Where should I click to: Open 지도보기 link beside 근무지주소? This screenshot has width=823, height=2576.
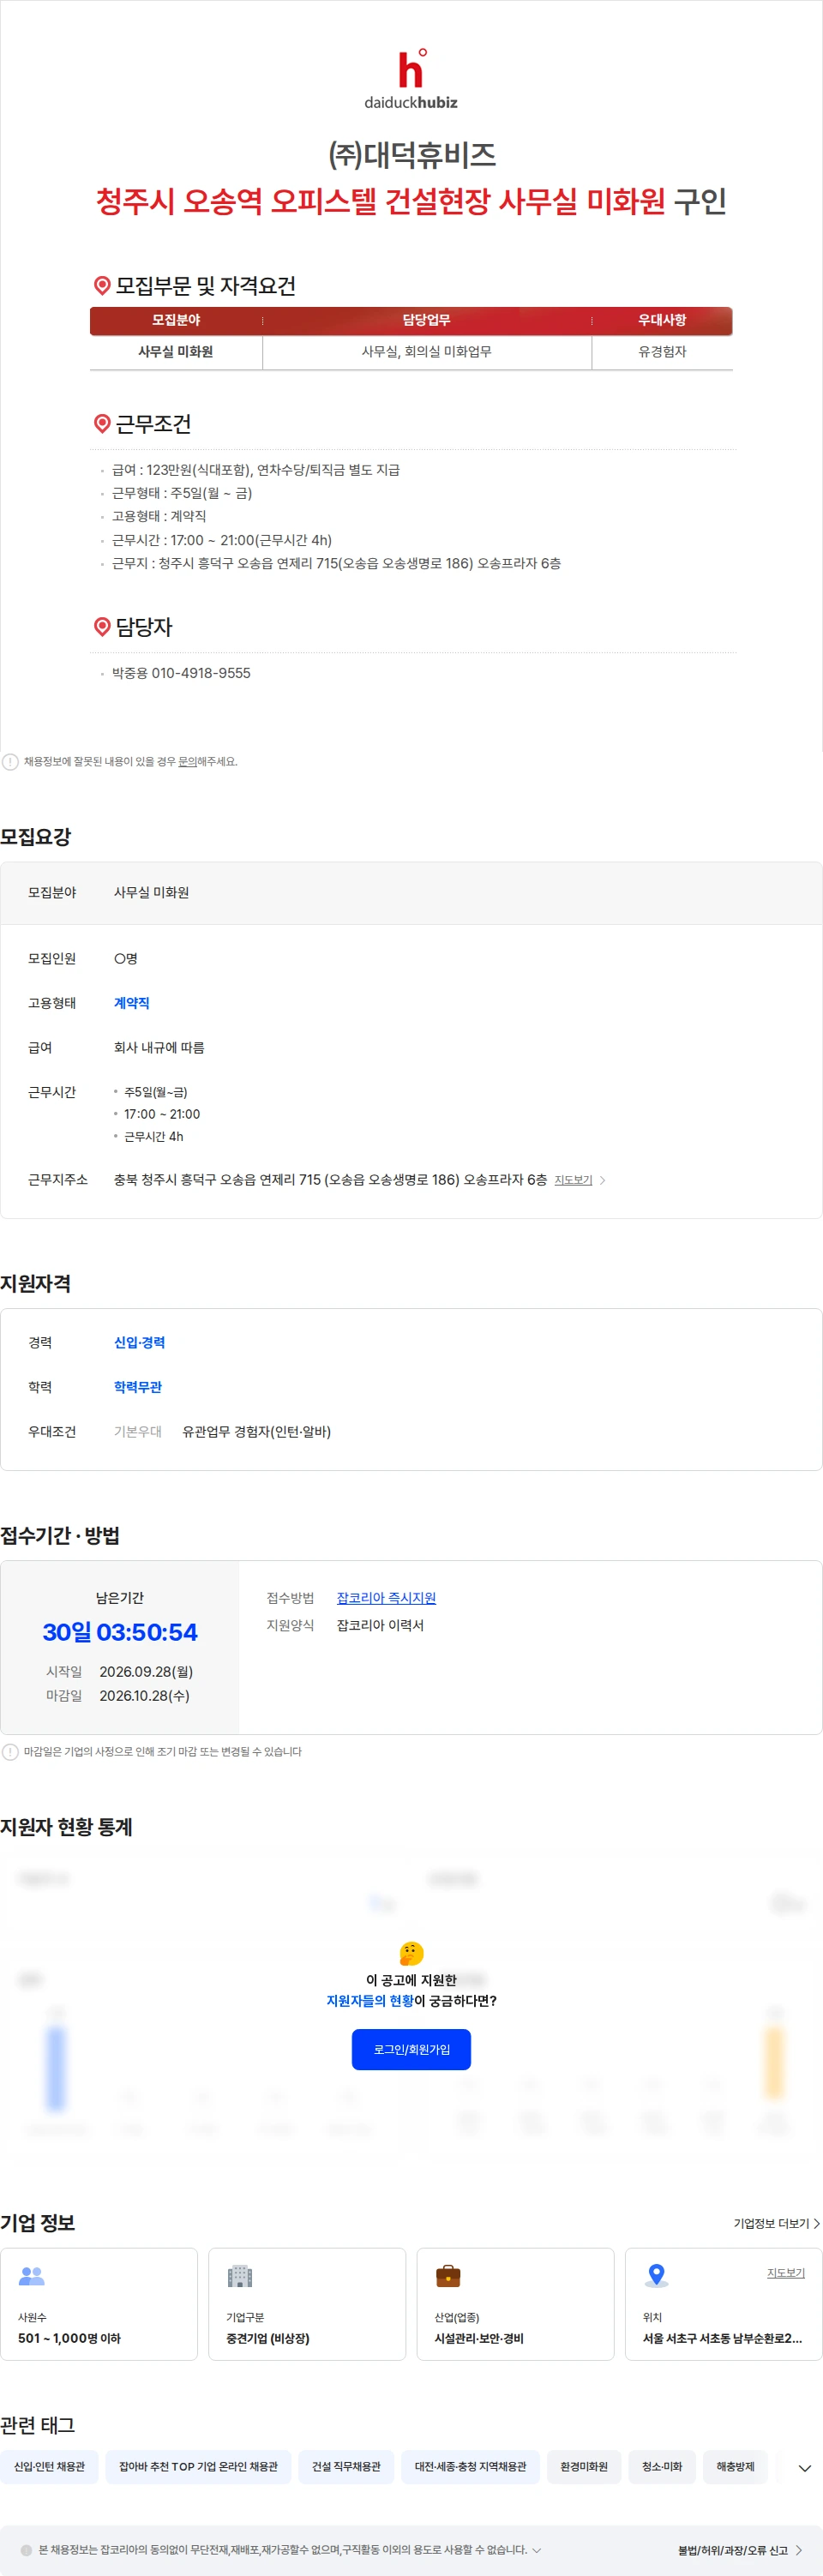coord(573,1181)
